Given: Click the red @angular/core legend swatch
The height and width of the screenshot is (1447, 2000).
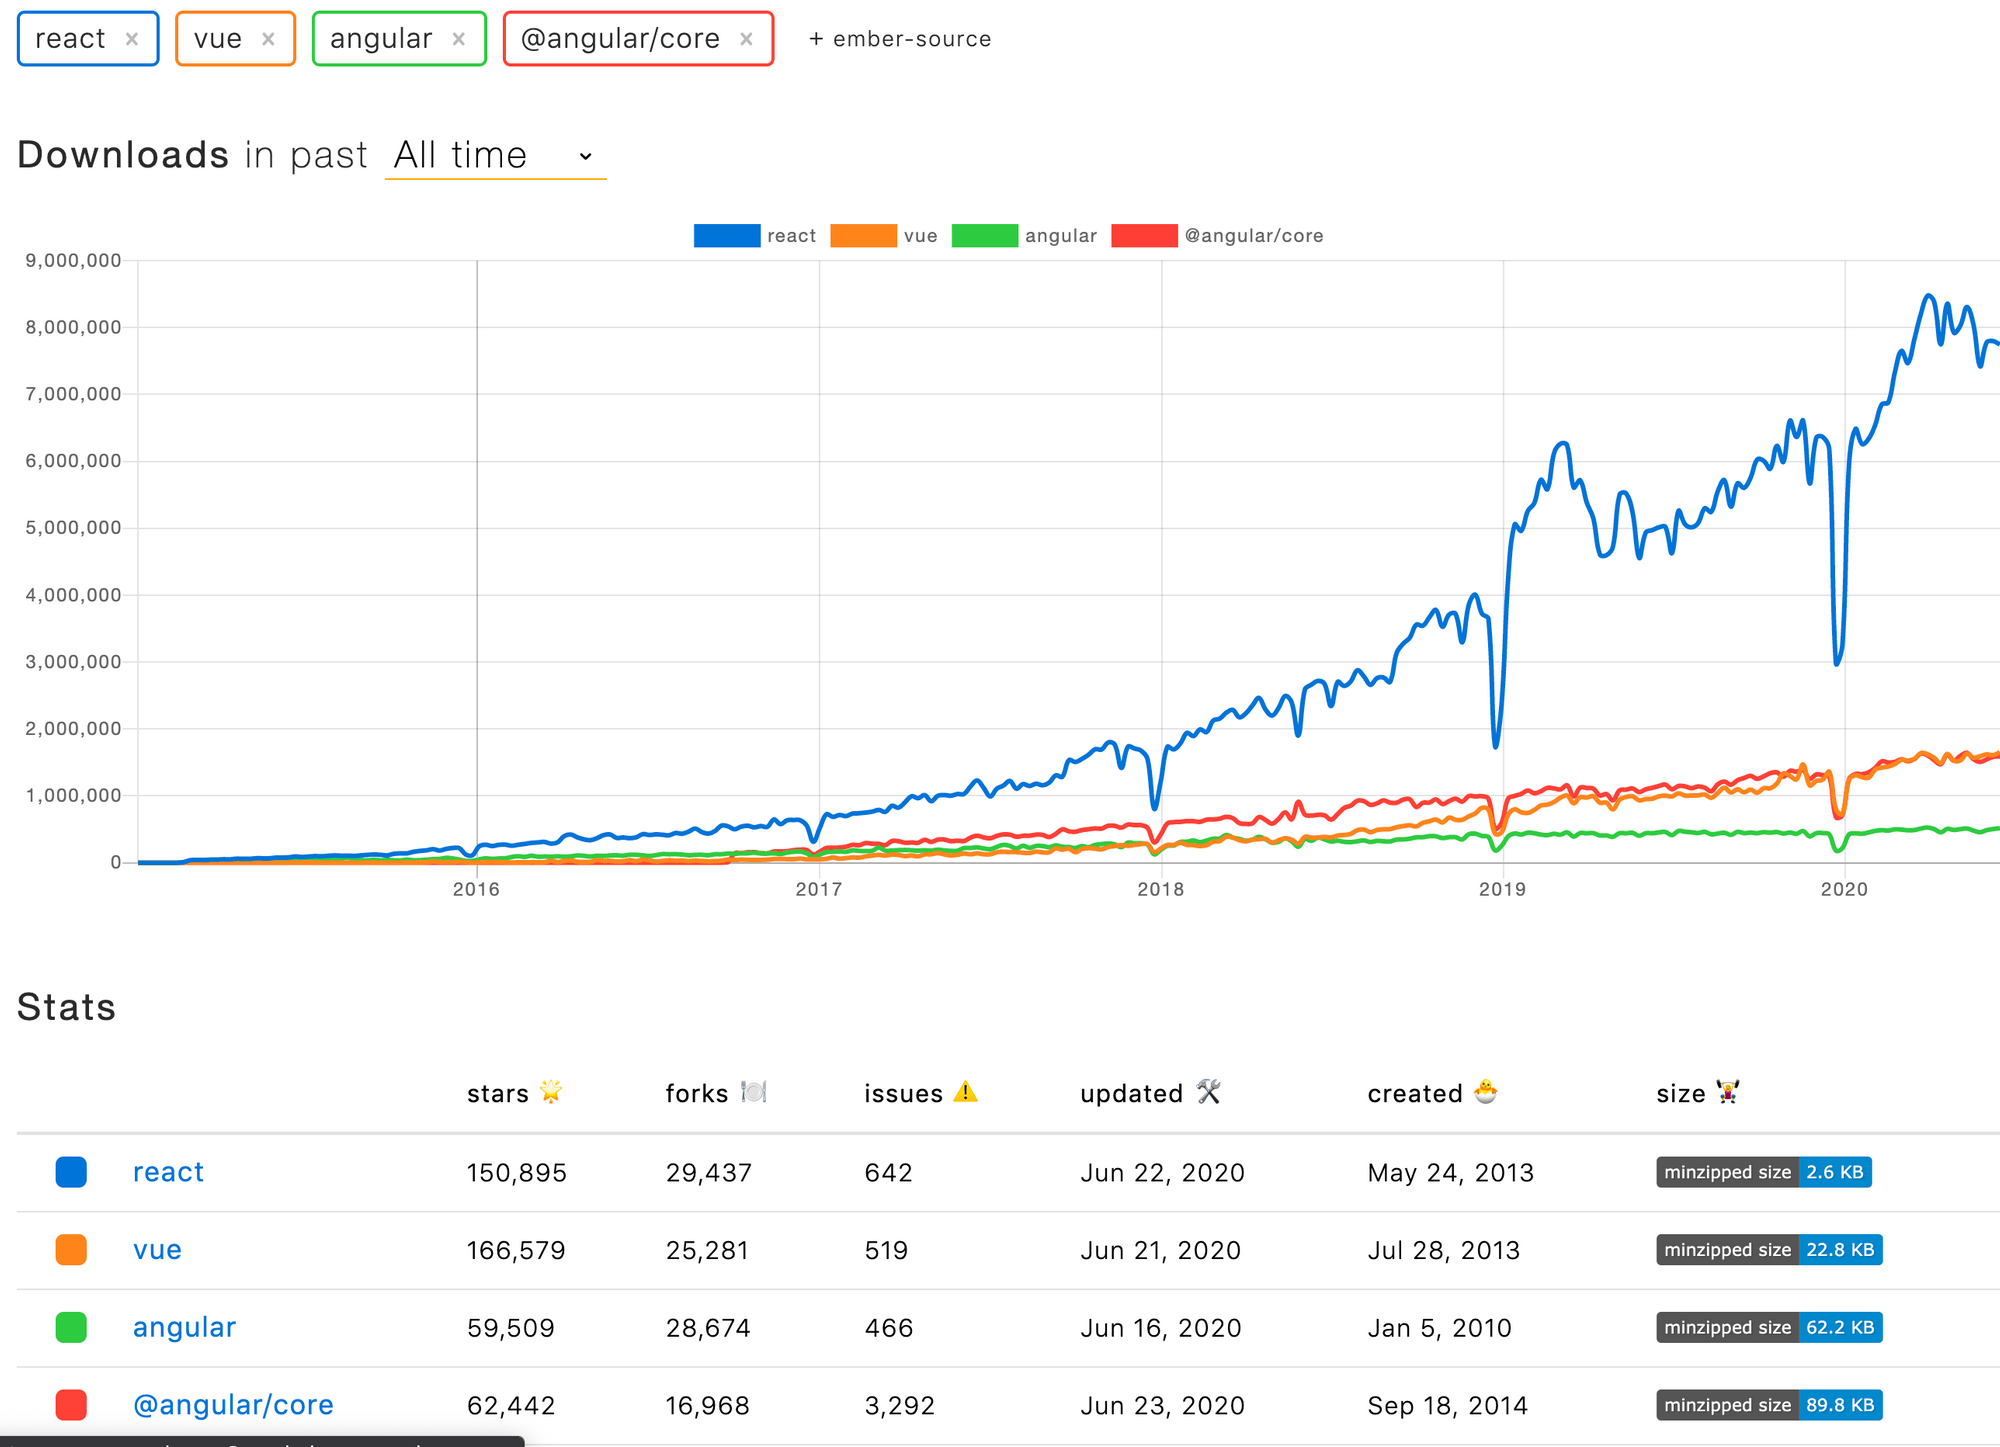Looking at the screenshot, I should (x=1143, y=236).
